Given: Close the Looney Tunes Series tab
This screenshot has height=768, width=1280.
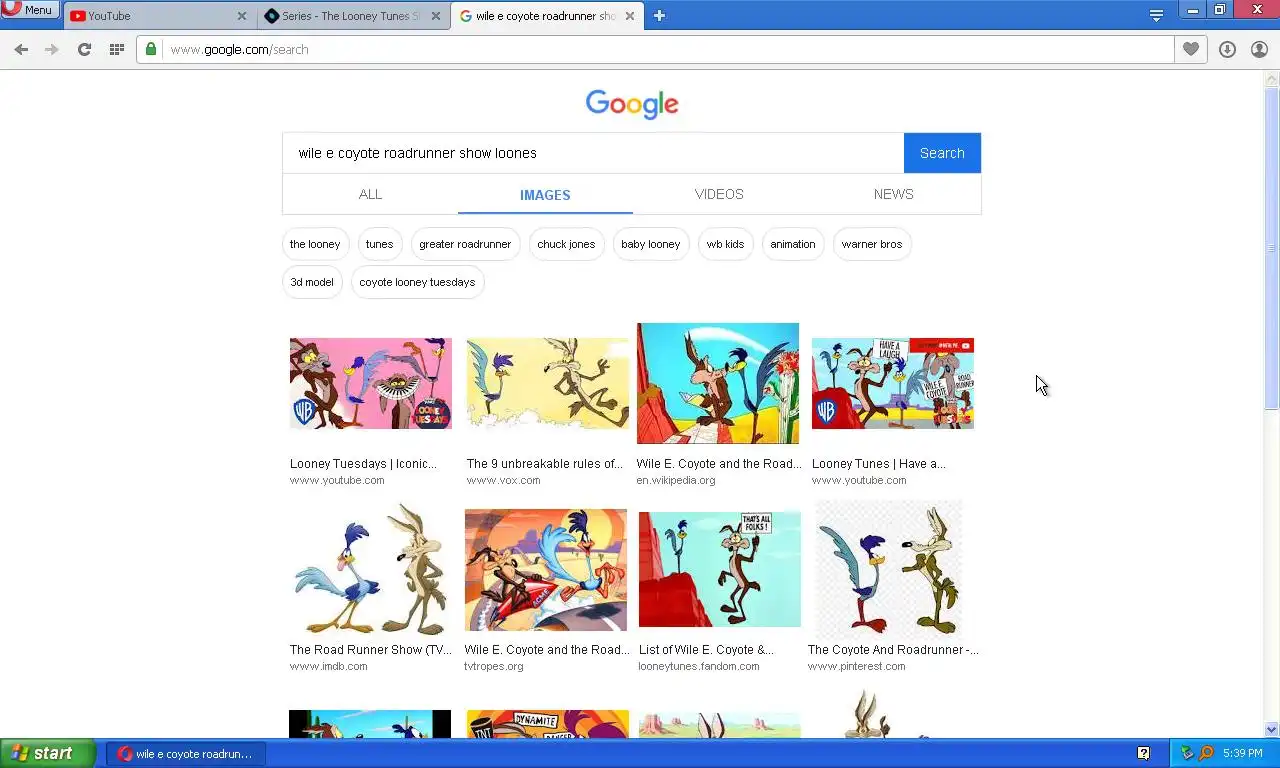Looking at the screenshot, I should (435, 16).
